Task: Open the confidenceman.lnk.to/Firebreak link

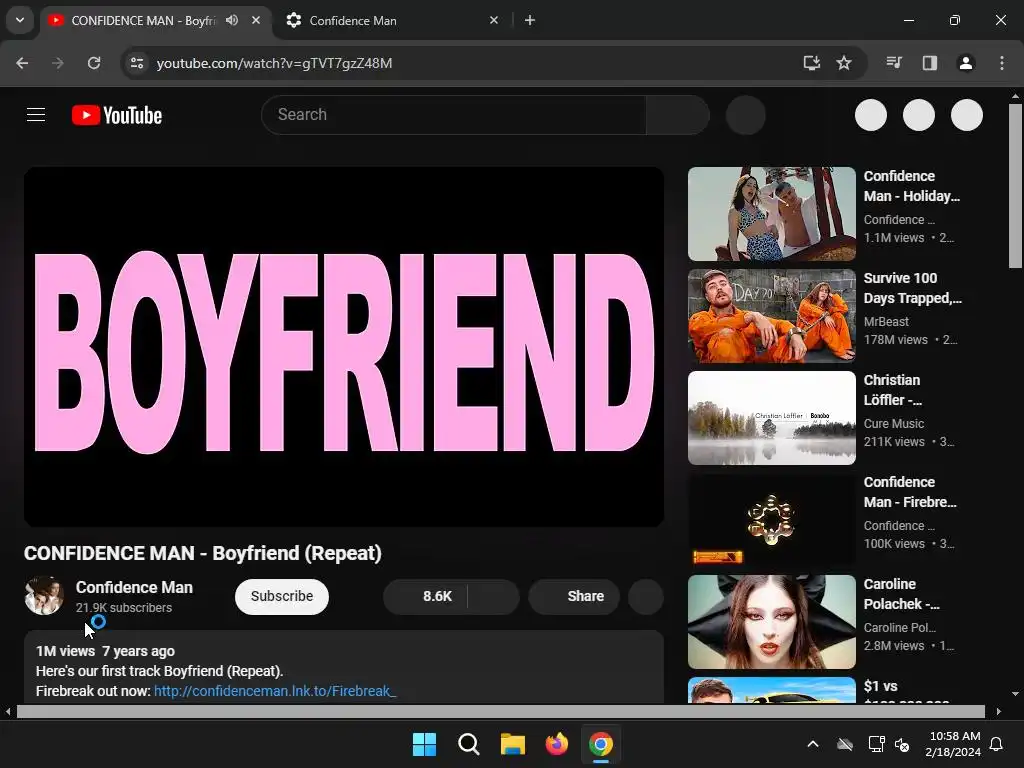Action: pos(275,691)
